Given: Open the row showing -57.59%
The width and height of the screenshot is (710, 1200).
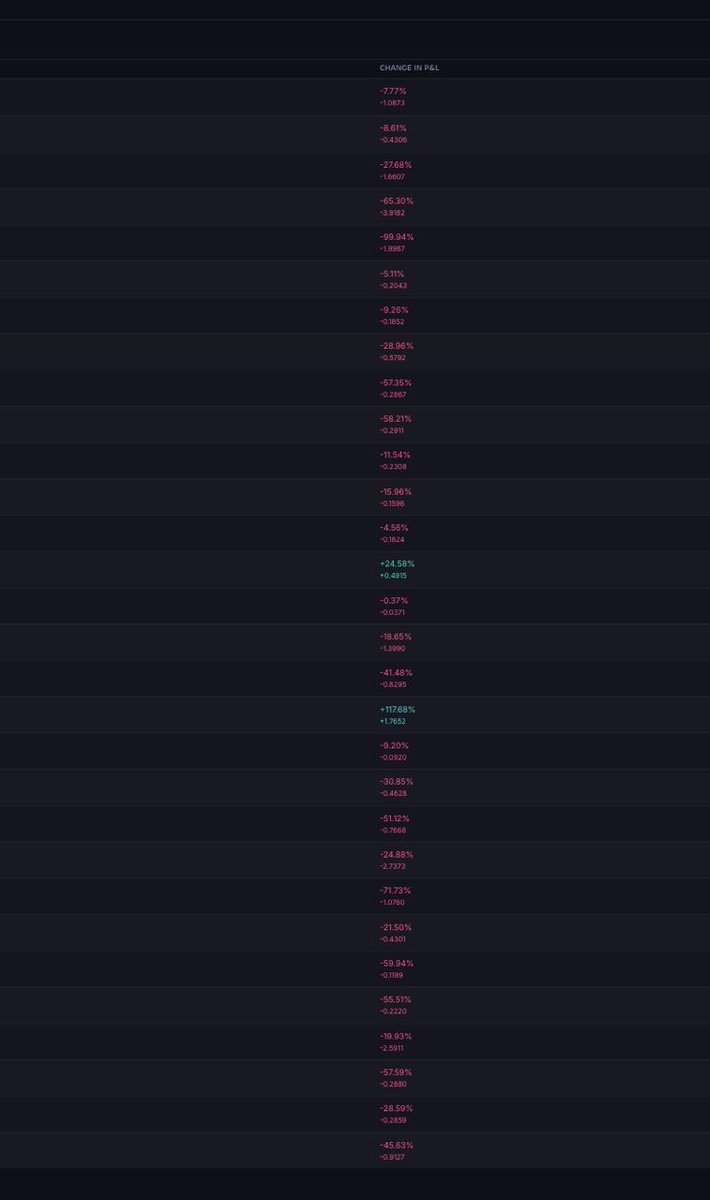Looking at the screenshot, I should tap(355, 1078).
